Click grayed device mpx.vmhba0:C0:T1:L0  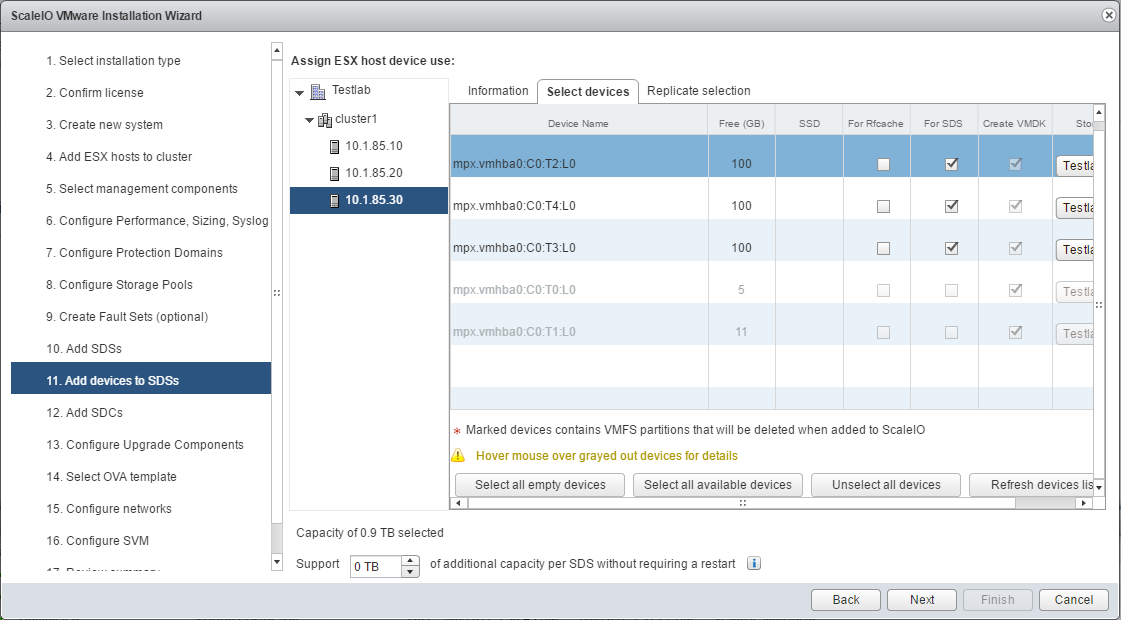pos(514,333)
